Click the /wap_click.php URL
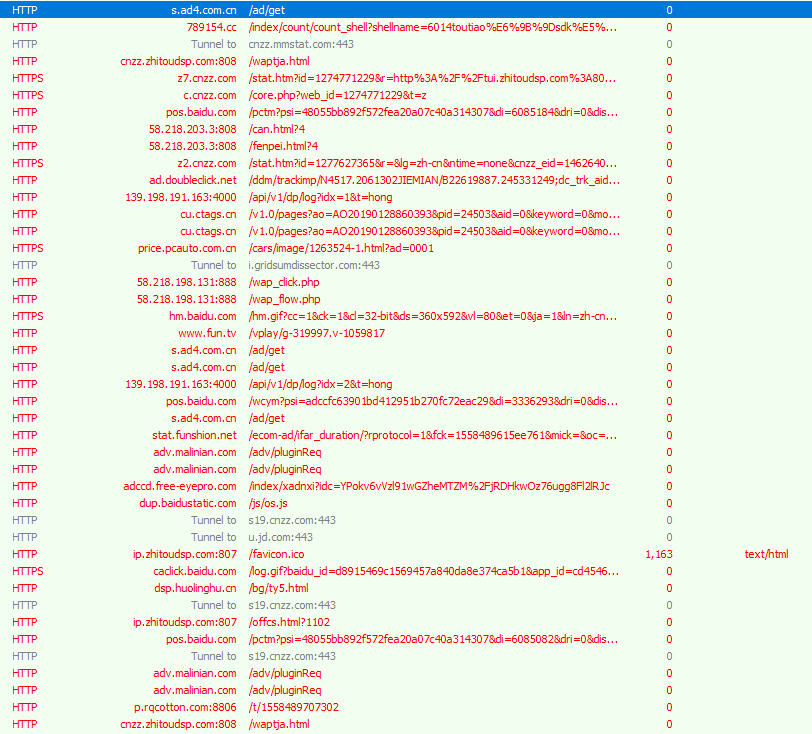The height and width of the screenshot is (734, 812). pos(284,282)
